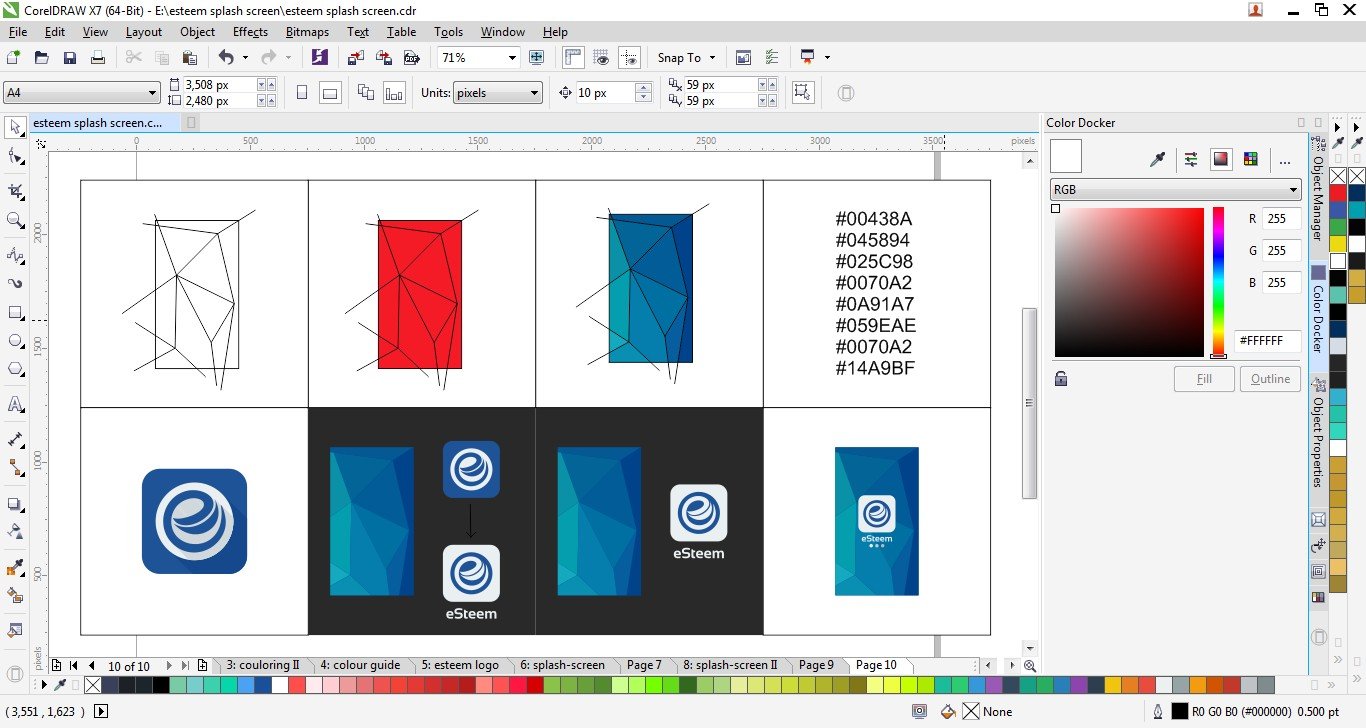This screenshot has height=728, width=1366.
Task: Select the Text tool
Action: pyautogui.click(x=15, y=405)
